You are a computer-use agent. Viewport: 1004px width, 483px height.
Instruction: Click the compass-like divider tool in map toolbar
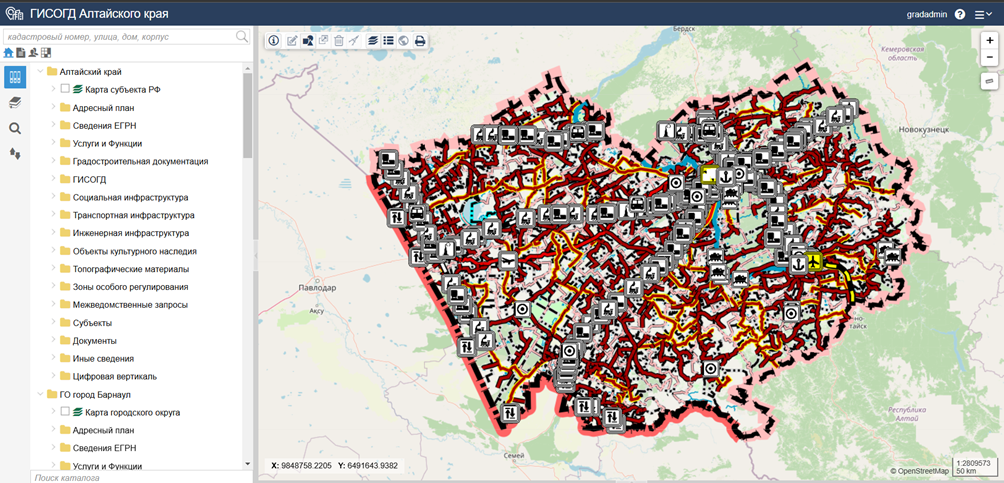click(x=354, y=41)
